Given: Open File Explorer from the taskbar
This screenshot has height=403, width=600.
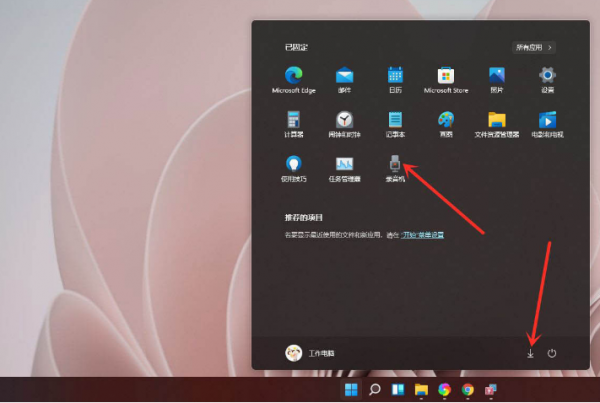Looking at the screenshot, I should [421, 390].
